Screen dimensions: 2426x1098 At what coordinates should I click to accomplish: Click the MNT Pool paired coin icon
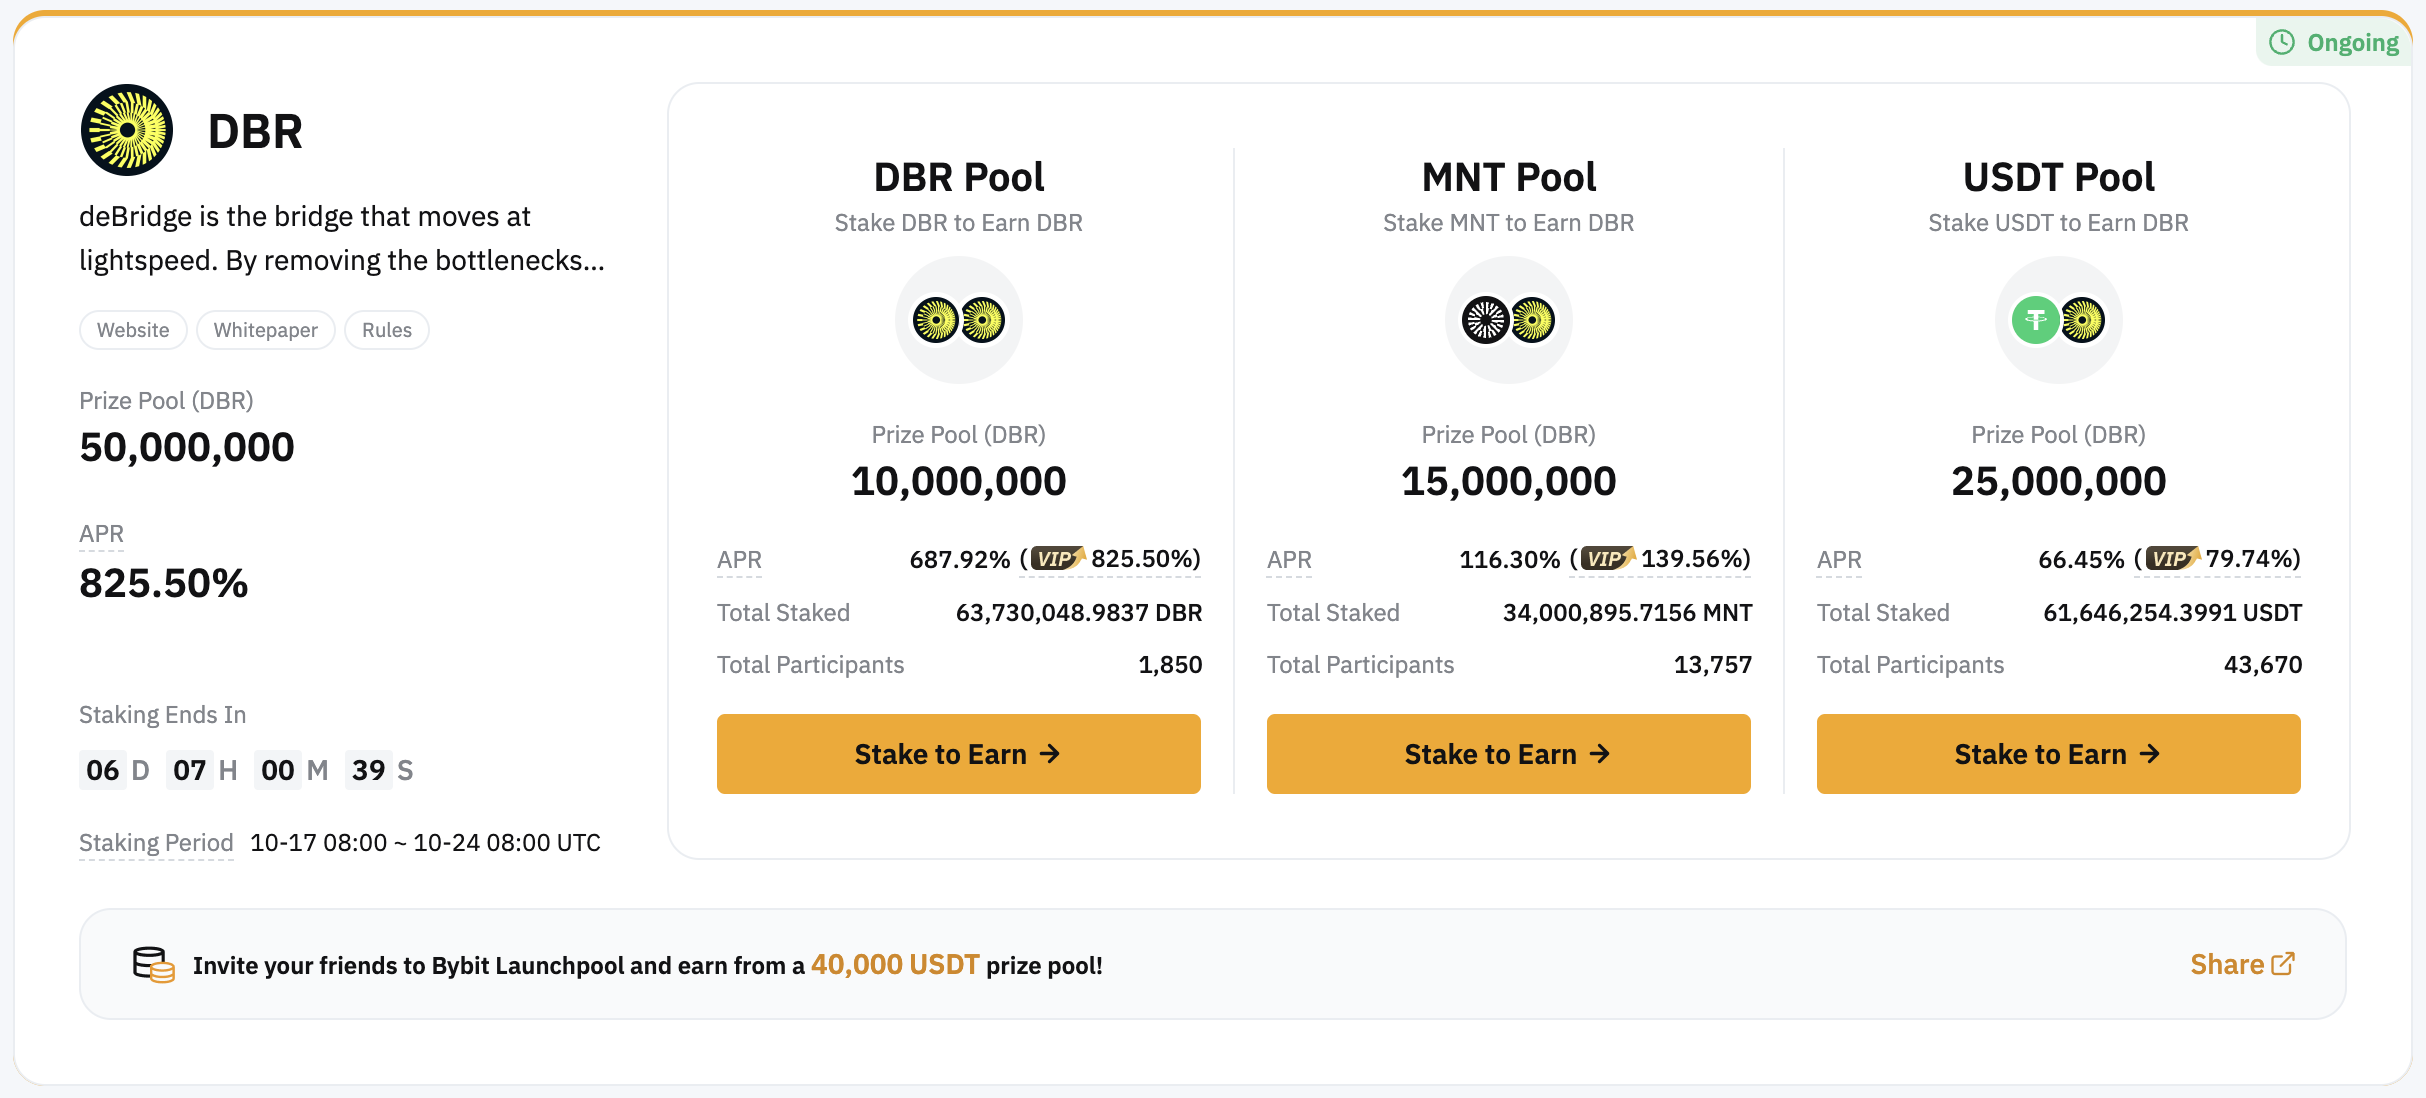[x=1508, y=320]
